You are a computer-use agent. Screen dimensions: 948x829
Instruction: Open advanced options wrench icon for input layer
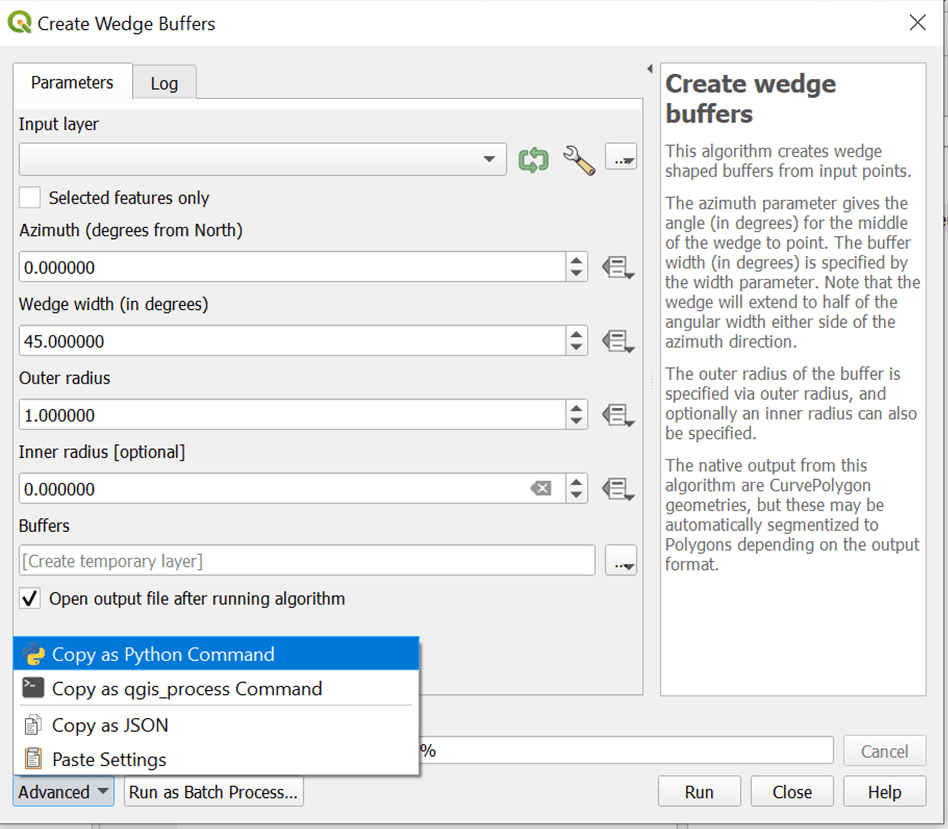click(579, 160)
